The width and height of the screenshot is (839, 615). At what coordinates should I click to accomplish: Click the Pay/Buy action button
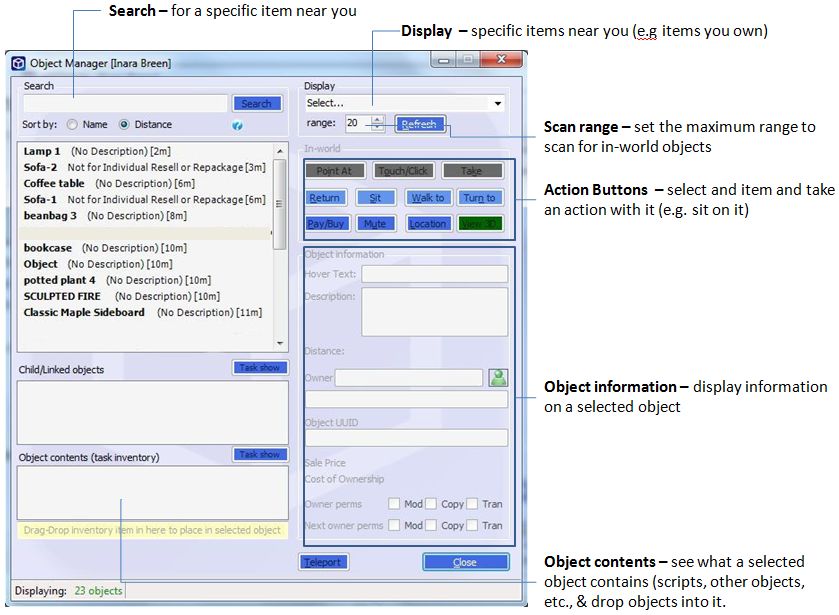(325, 224)
